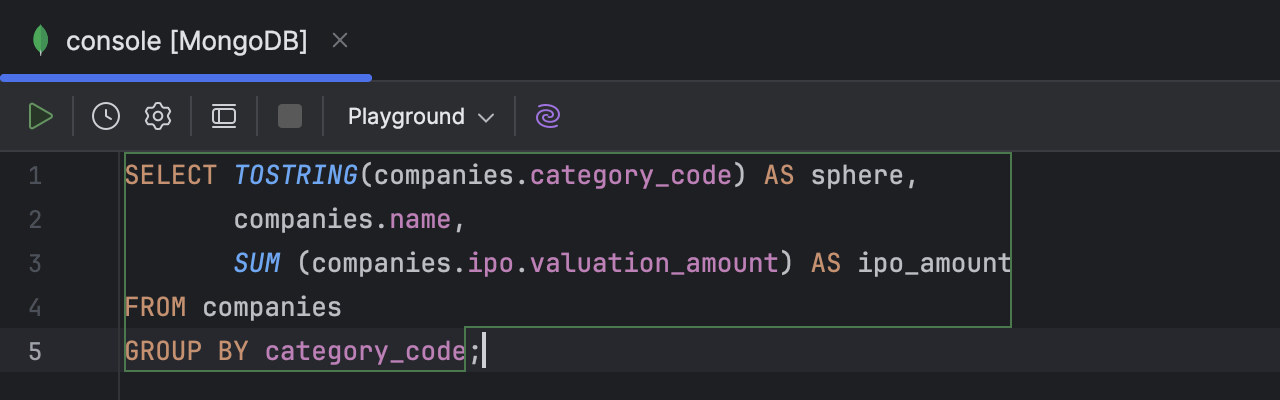Click line number 1 in the gutter
The image size is (1280, 400).
(x=35, y=176)
